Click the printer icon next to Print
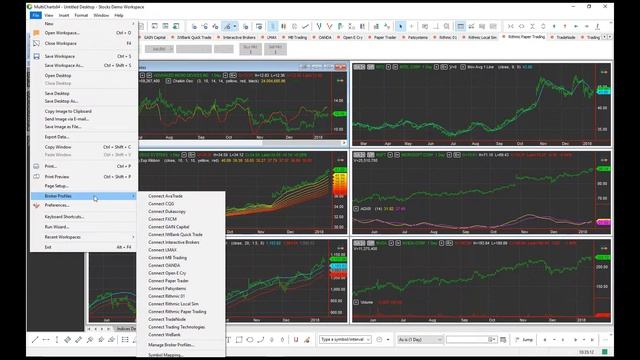The width and height of the screenshot is (640, 360). coord(36,167)
